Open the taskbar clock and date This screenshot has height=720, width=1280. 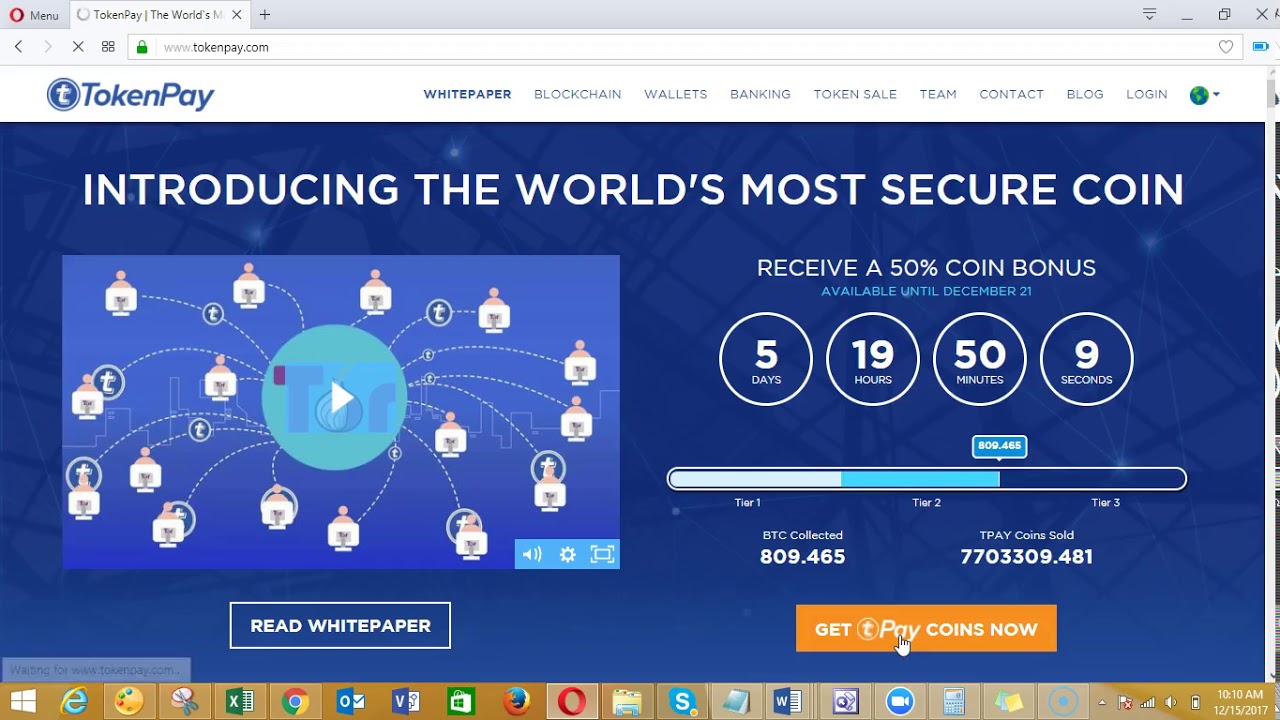click(1240, 702)
